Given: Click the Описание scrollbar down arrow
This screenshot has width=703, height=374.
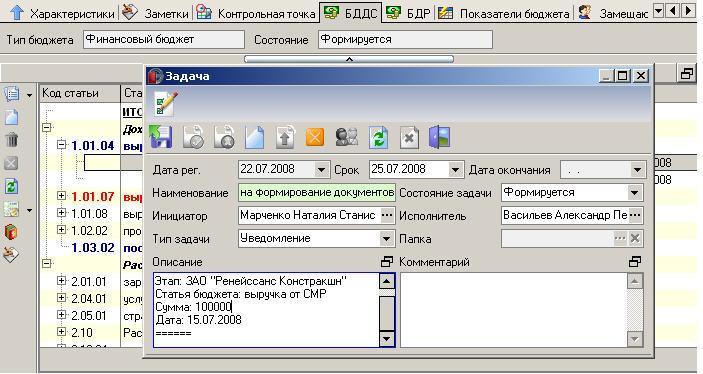Looking at the screenshot, I should (x=386, y=339).
